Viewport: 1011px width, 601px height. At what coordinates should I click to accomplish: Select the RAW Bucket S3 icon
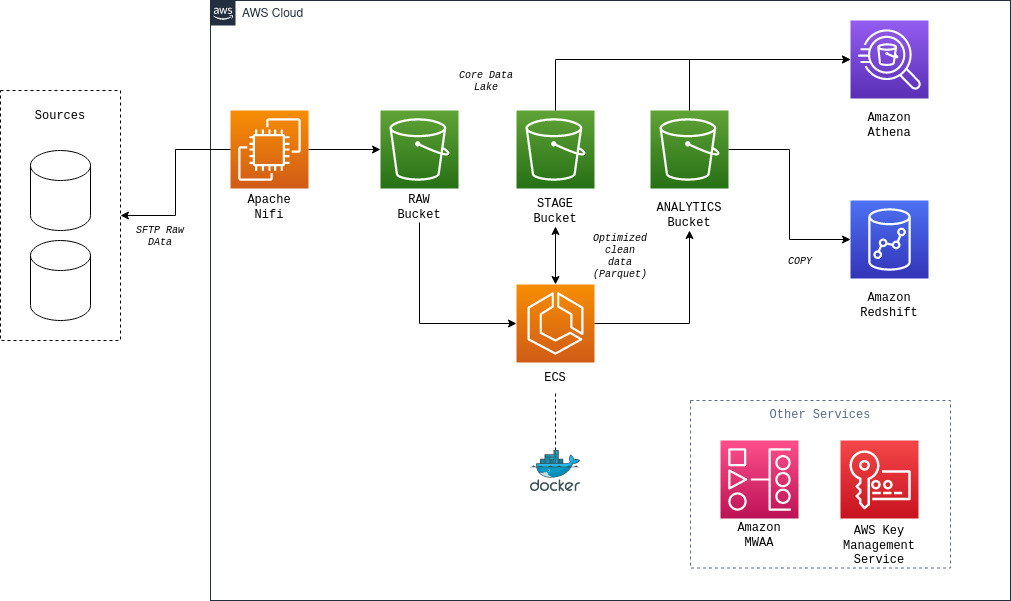pyautogui.click(x=419, y=150)
